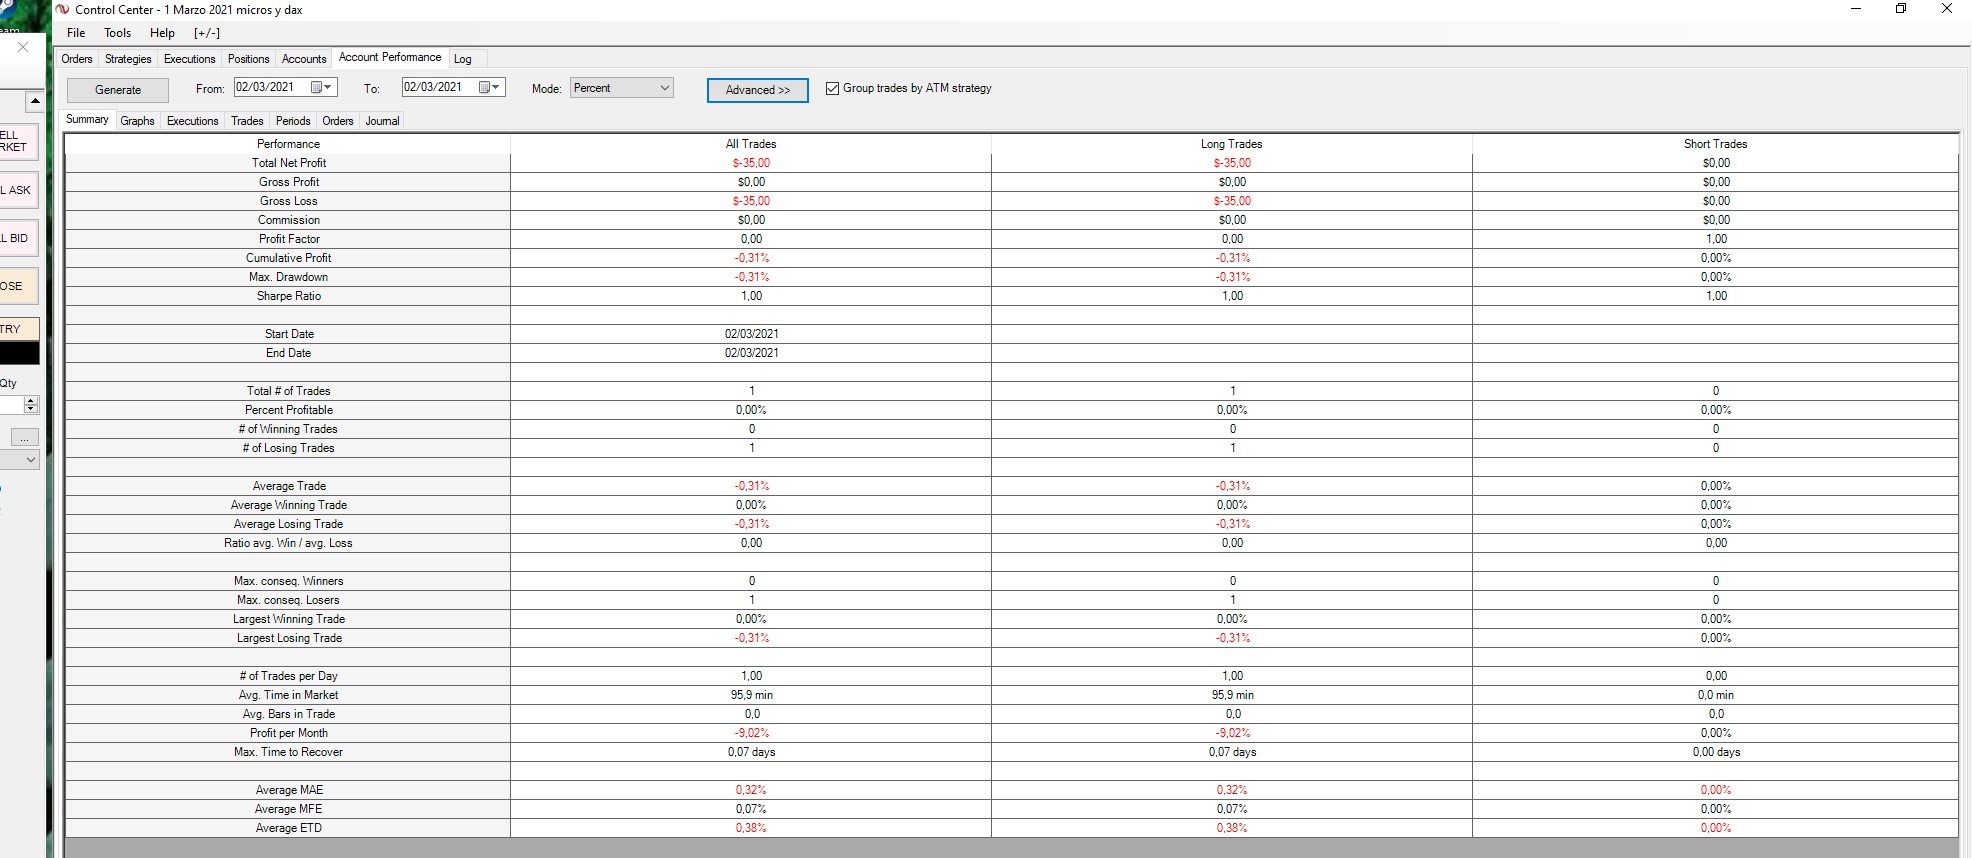Click the End Date row label

pyautogui.click(x=288, y=353)
